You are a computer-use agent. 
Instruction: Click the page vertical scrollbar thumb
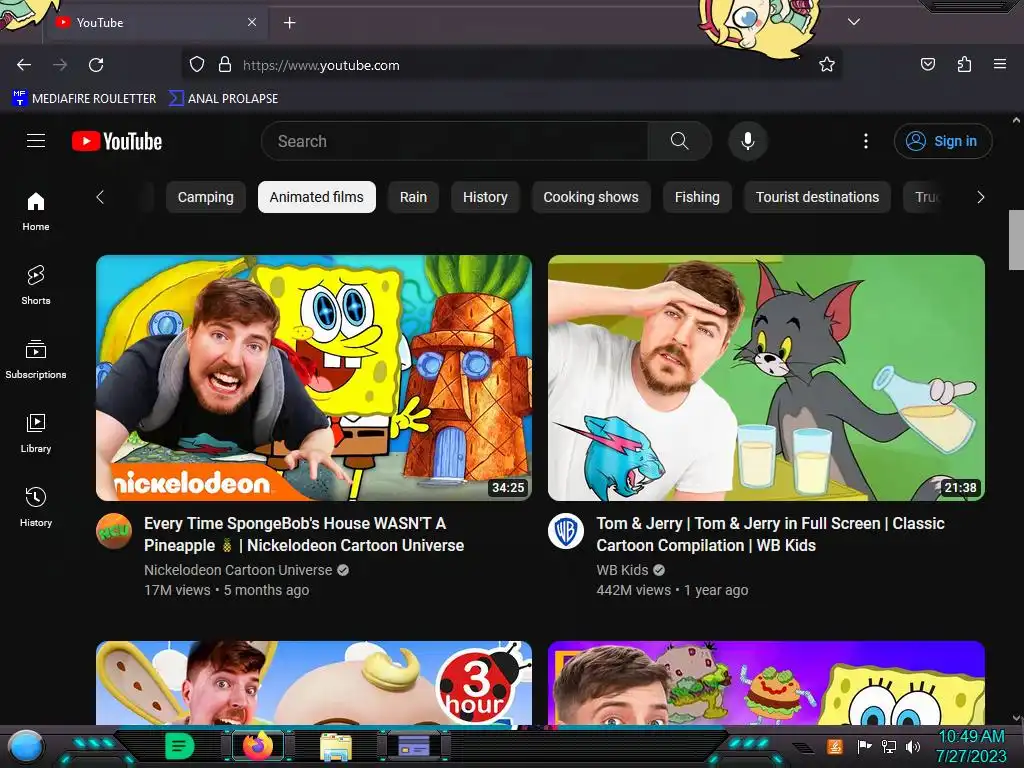coord(1016,240)
